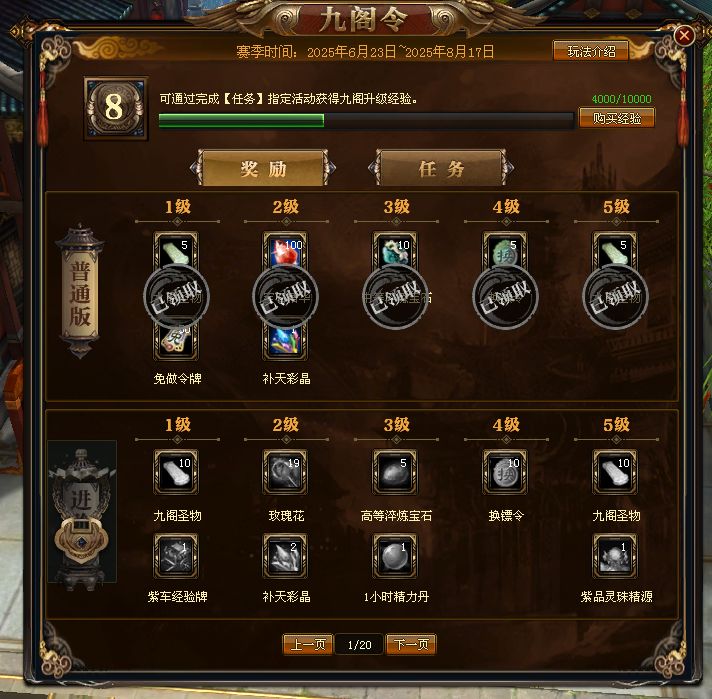Click the level 8 badge icon
The height and width of the screenshot is (699, 712).
coord(115,108)
